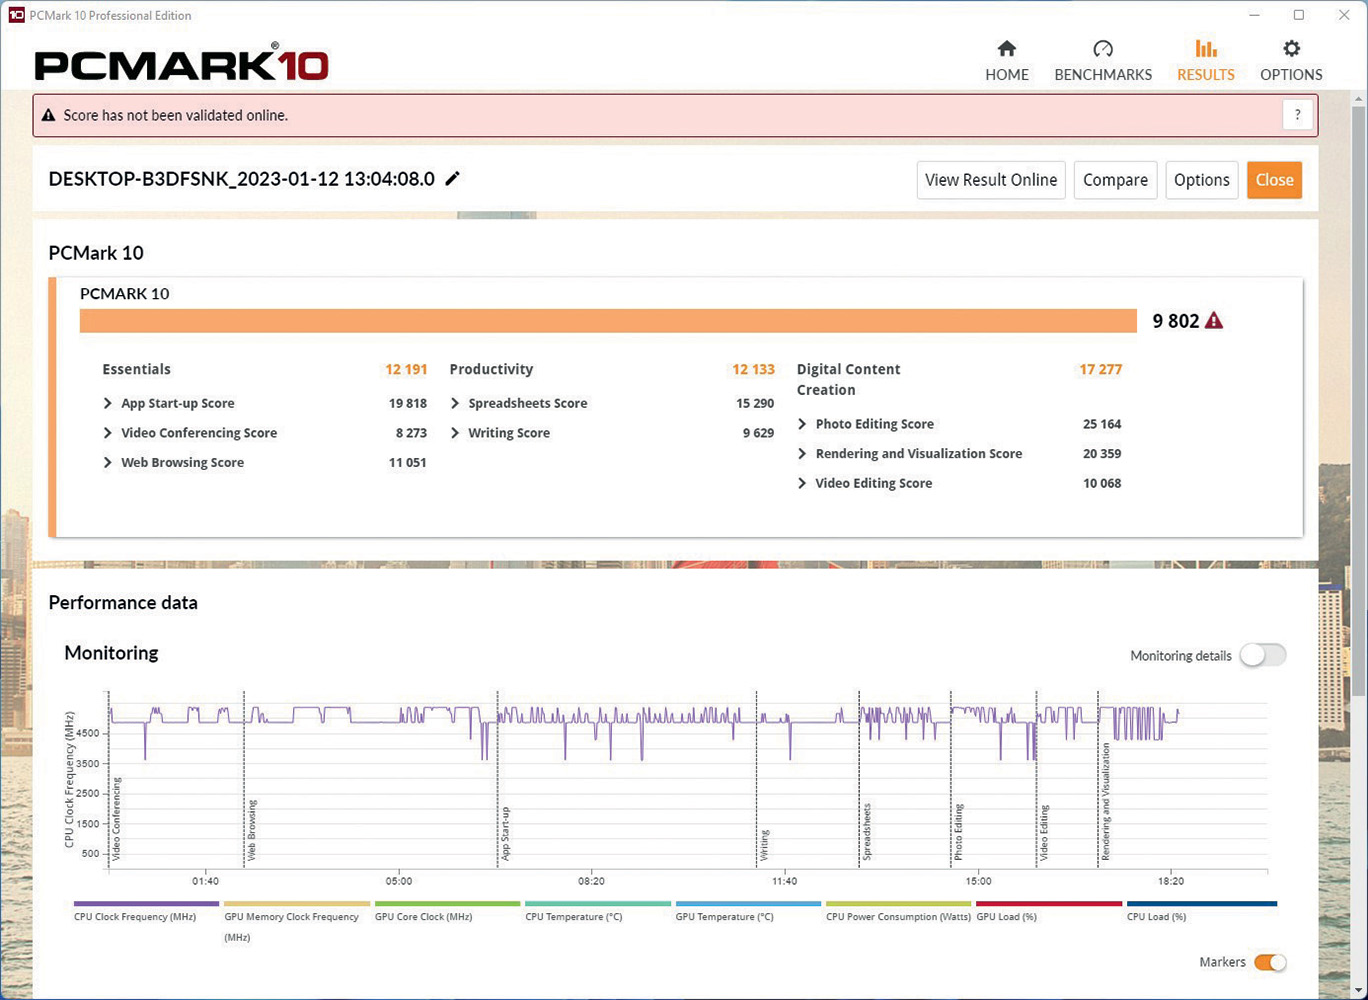This screenshot has height=1000, width=1368.
Task: Expand Video Editing Score details
Action: [802, 483]
